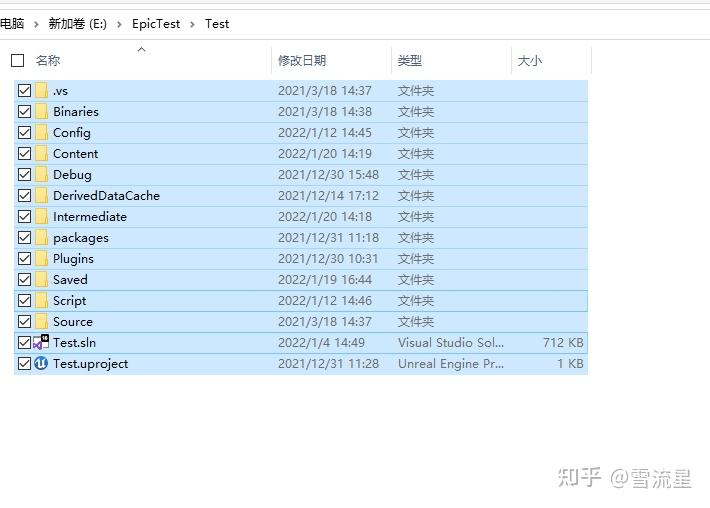The width and height of the screenshot is (710, 508).
Task: Select the Content file name
Action: (75, 153)
